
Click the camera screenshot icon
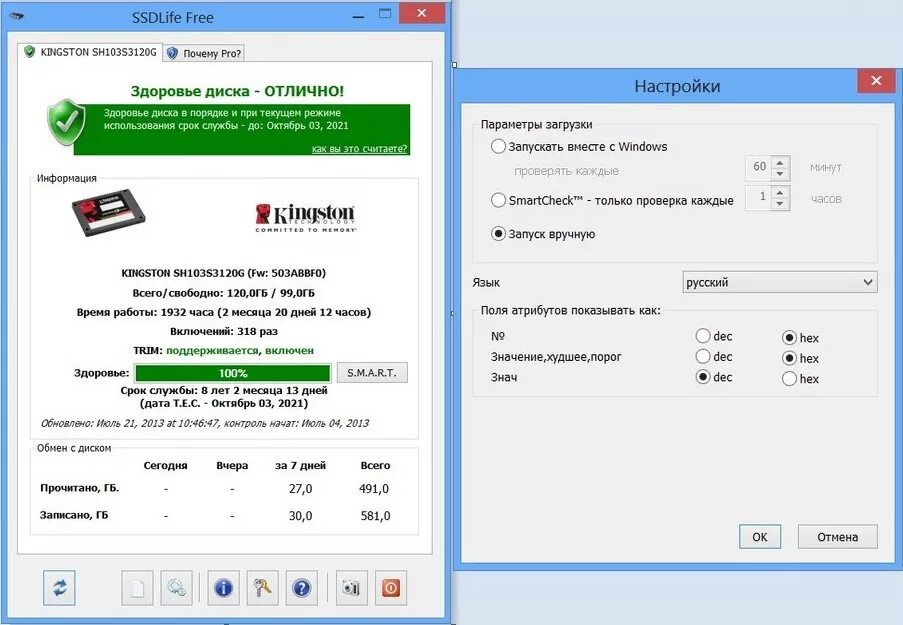(351, 588)
